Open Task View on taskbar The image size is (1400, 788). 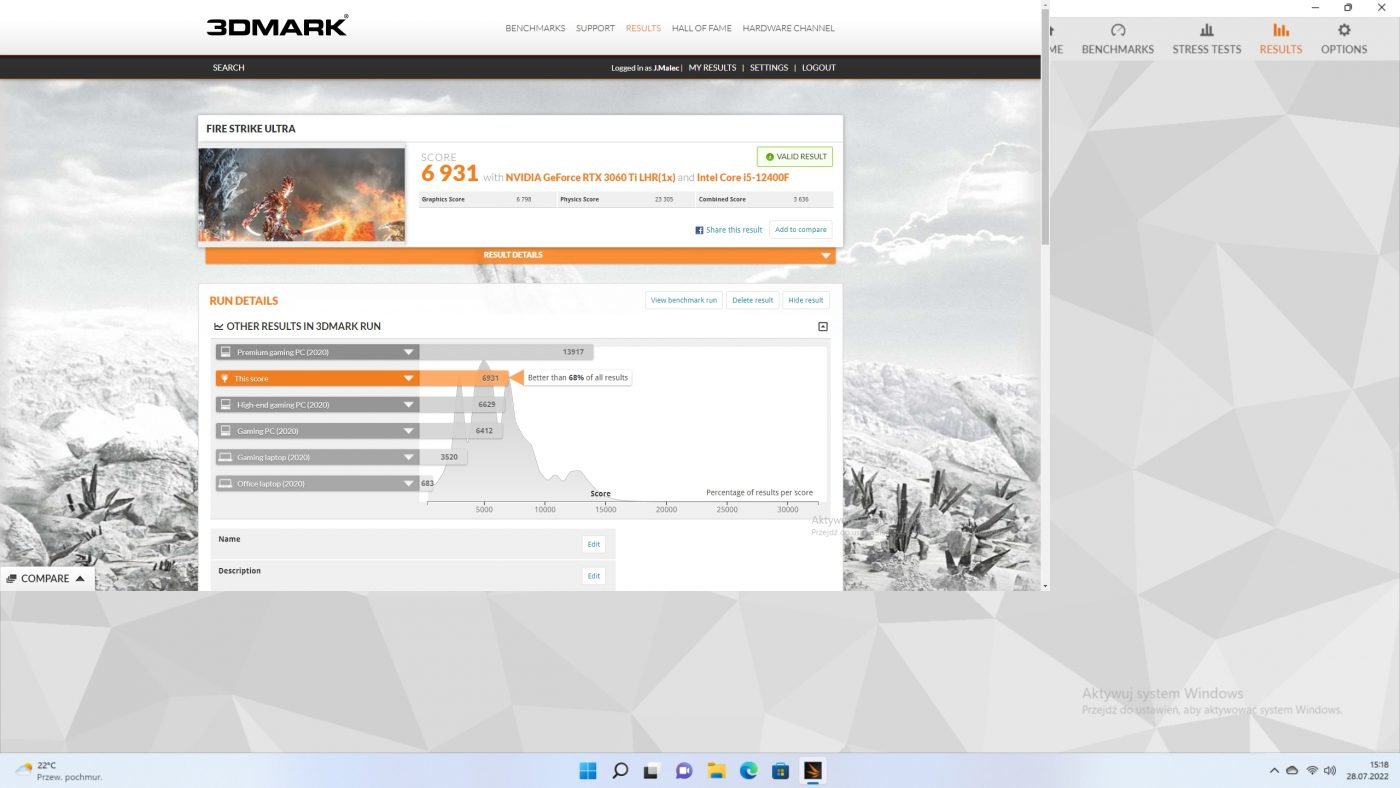[652, 771]
